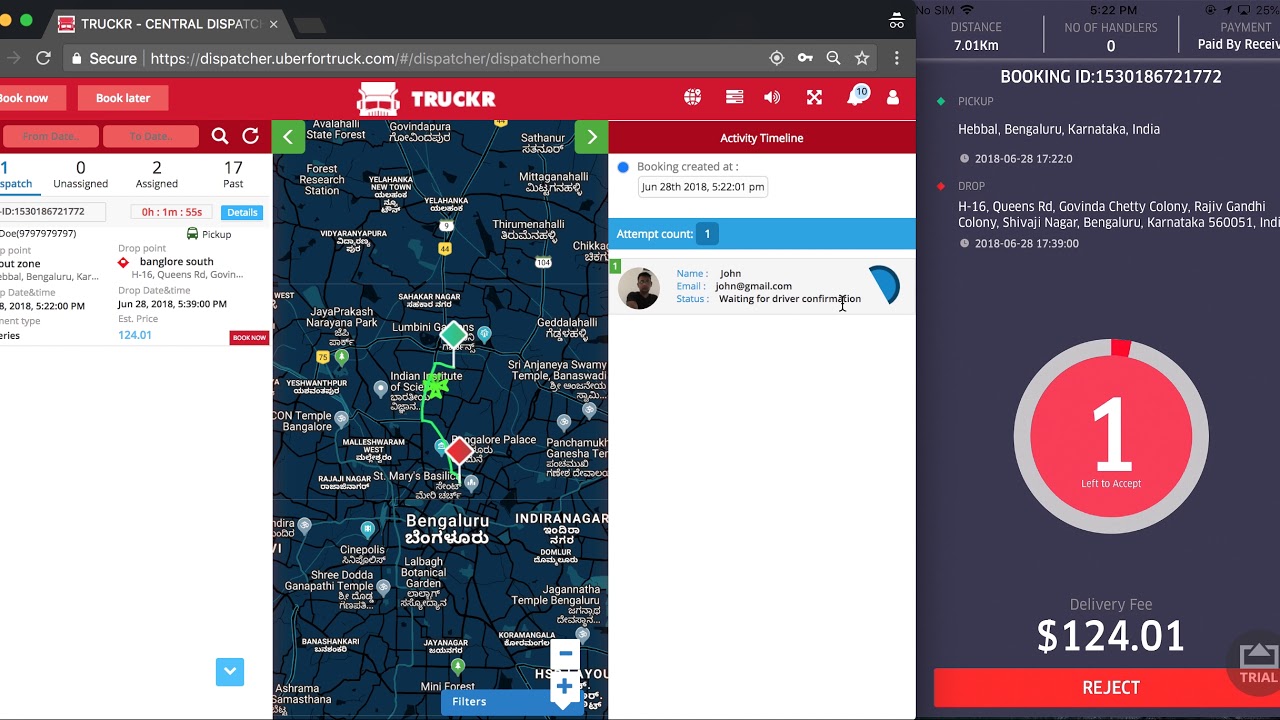Click Waiting for driver confirmation status

pos(790,299)
